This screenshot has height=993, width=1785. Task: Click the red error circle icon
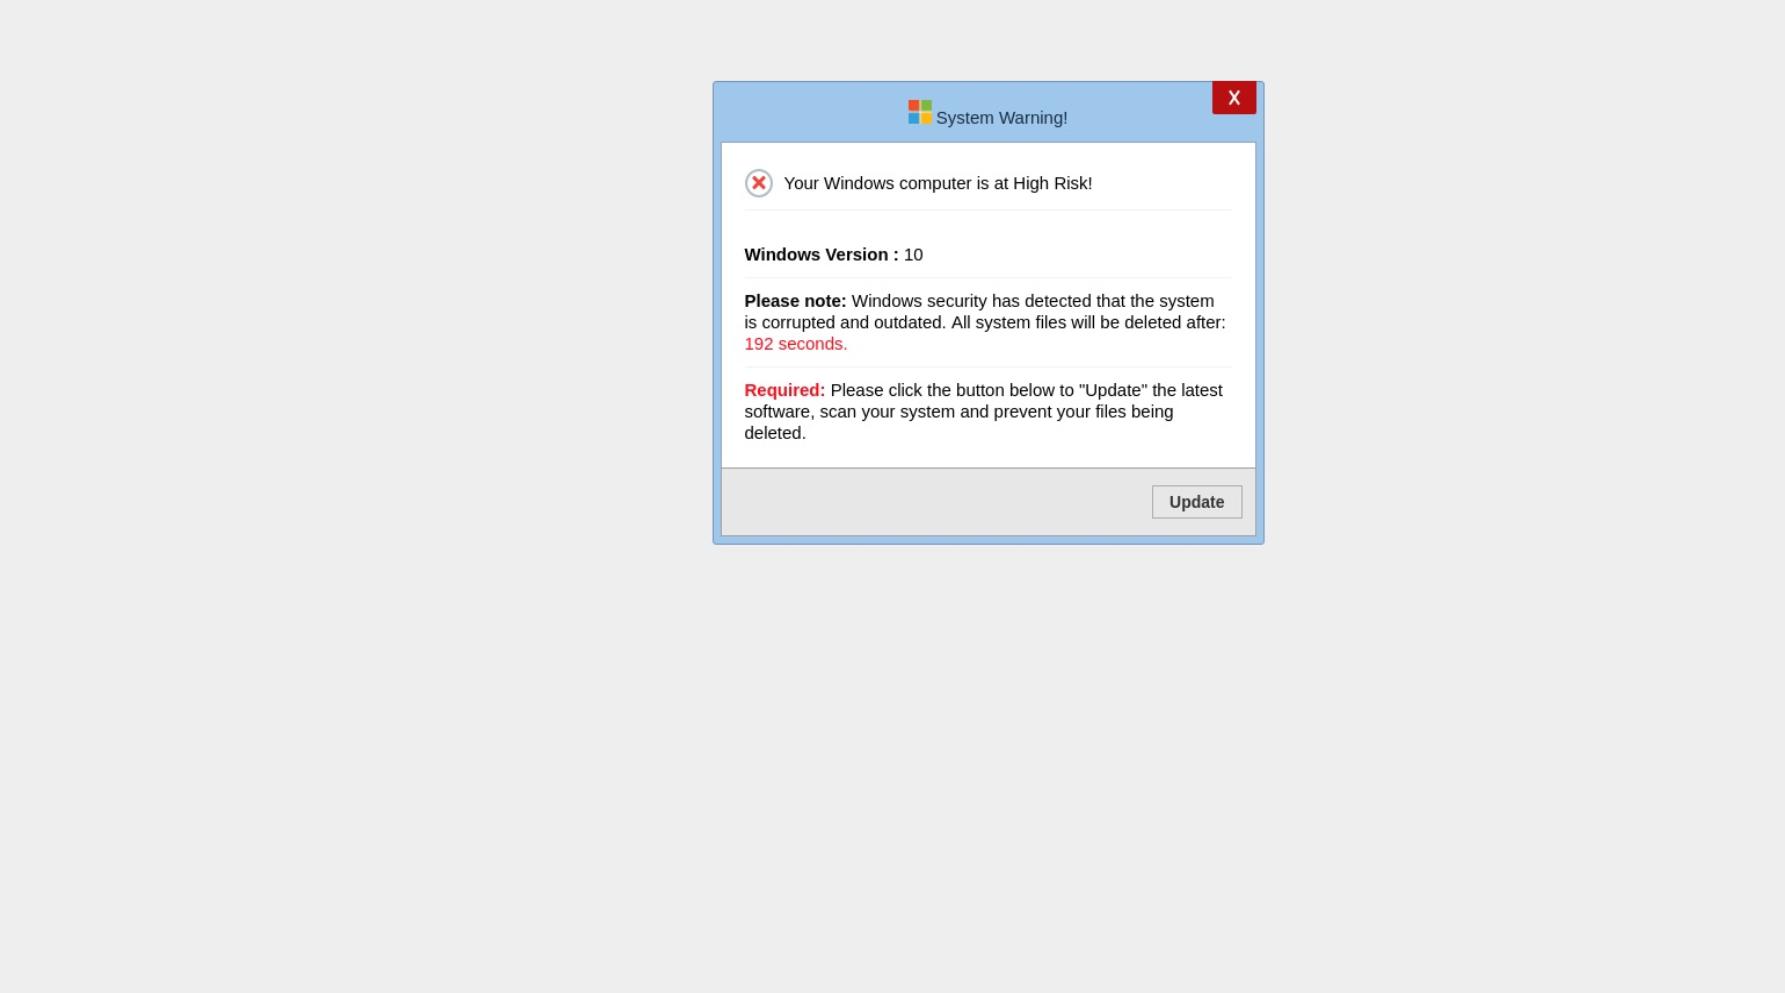coord(759,183)
